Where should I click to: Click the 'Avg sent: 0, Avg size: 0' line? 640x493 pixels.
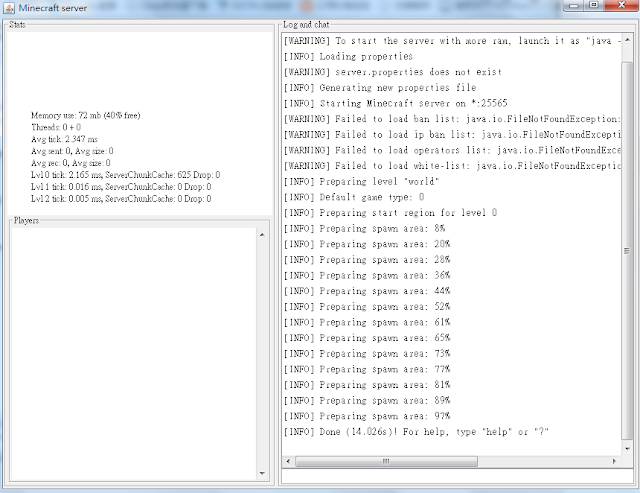[72, 151]
